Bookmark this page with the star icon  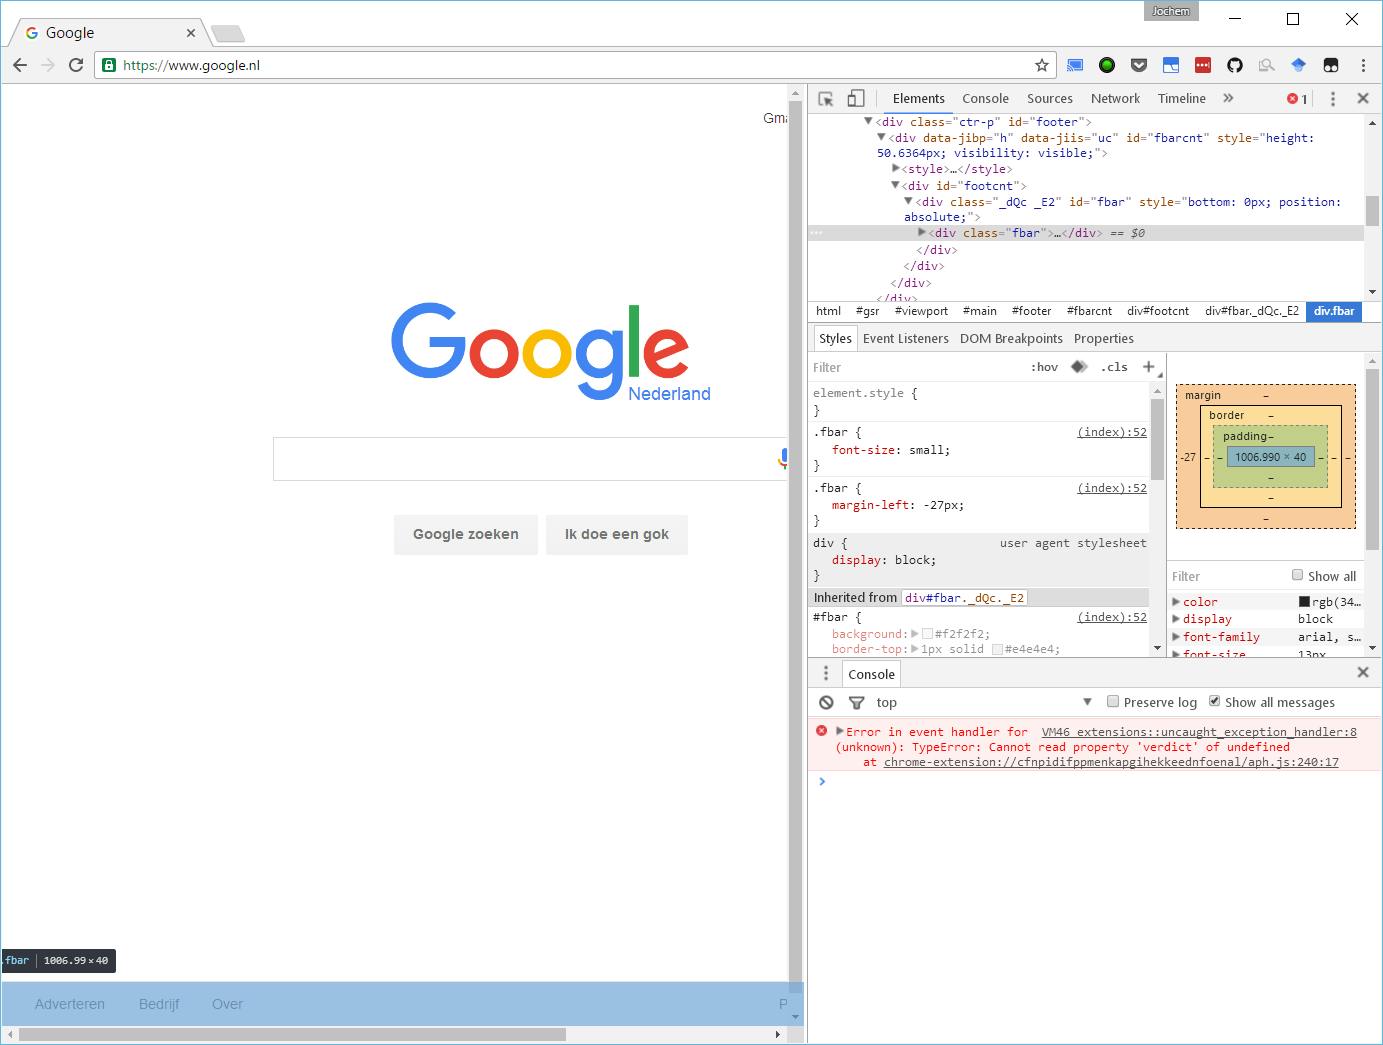(1042, 65)
